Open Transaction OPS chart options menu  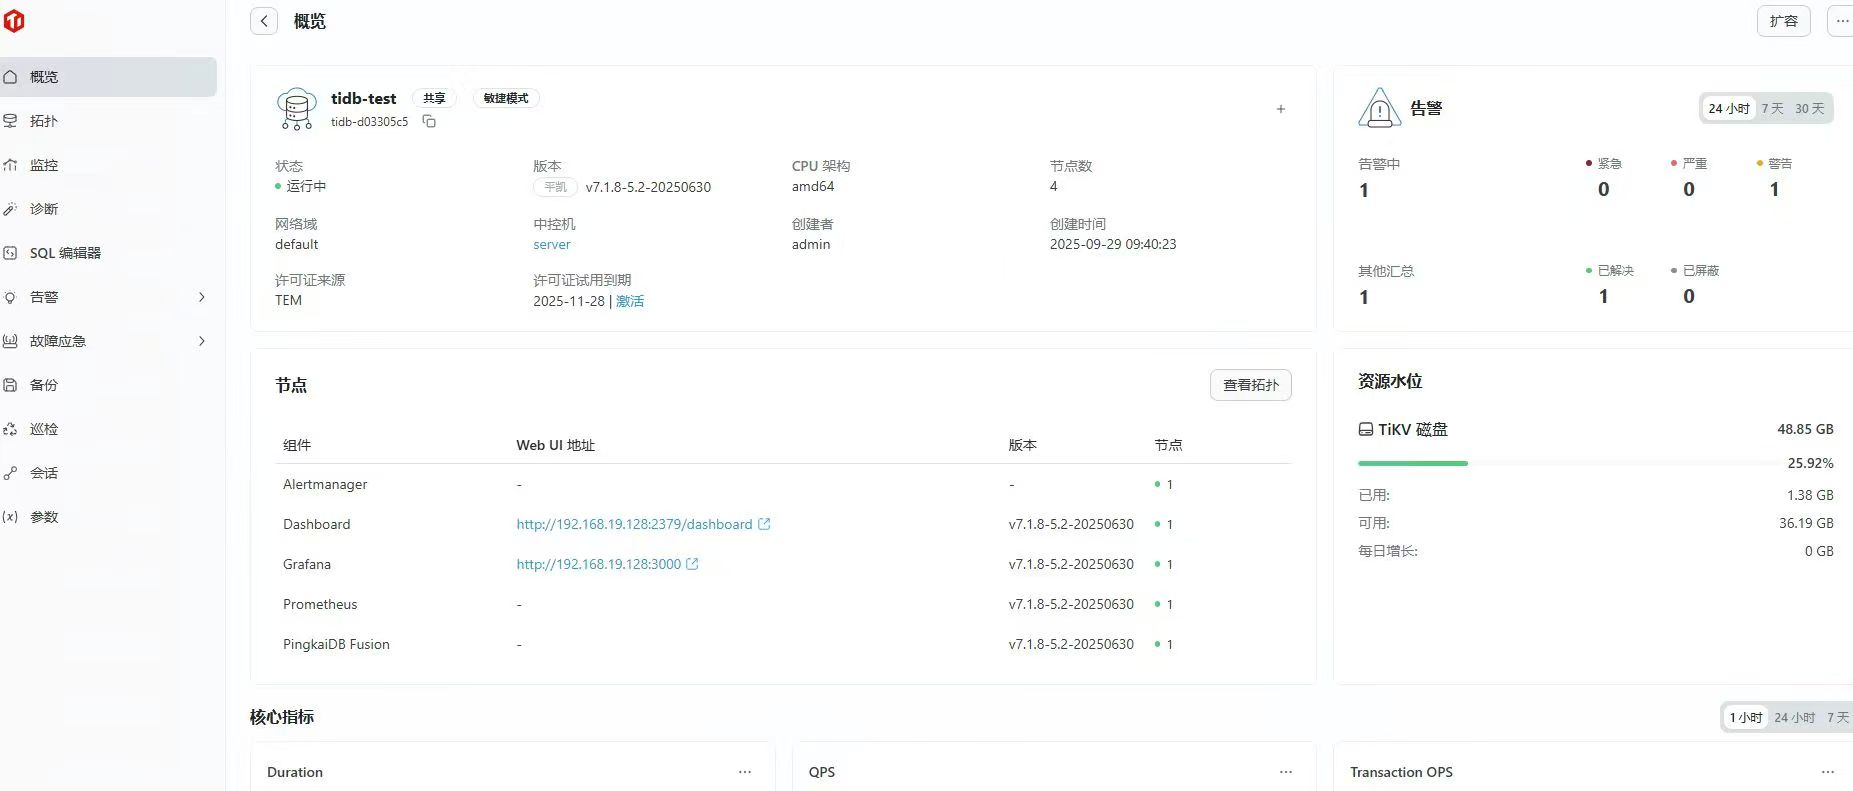[x=1827, y=772]
